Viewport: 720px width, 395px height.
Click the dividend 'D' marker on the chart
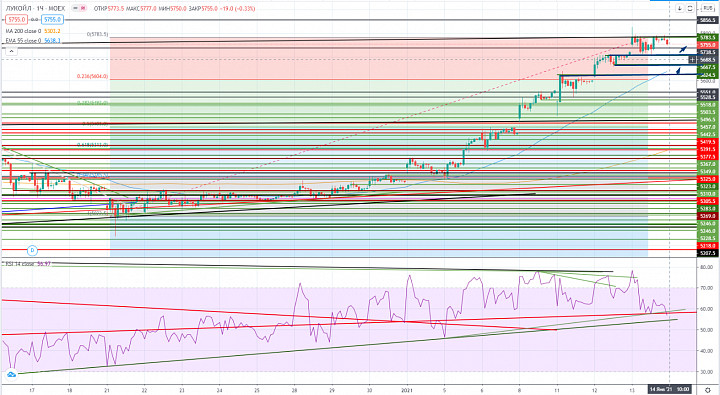(32, 250)
